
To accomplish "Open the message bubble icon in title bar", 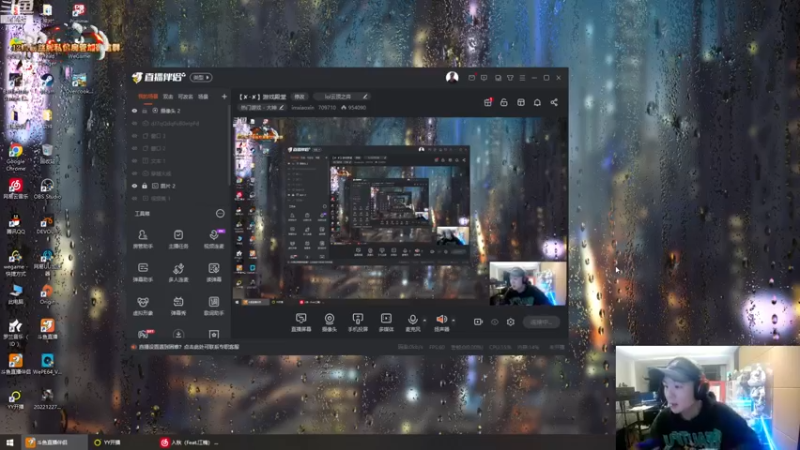I will tap(484, 78).
